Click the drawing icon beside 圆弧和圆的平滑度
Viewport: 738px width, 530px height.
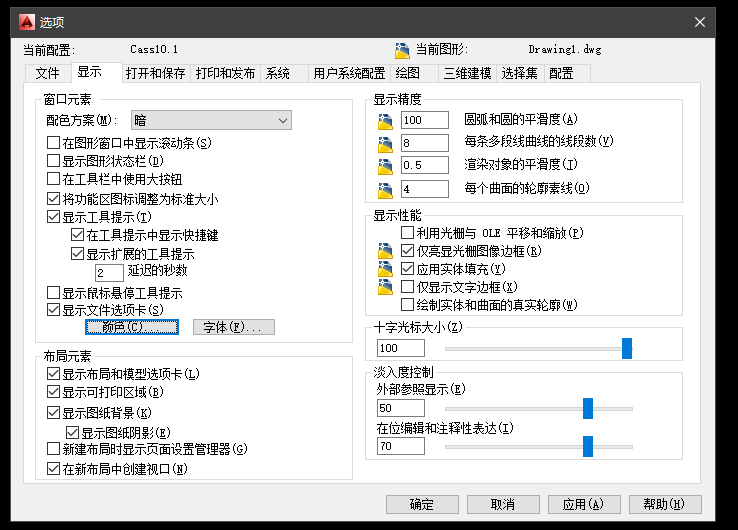click(x=387, y=122)
